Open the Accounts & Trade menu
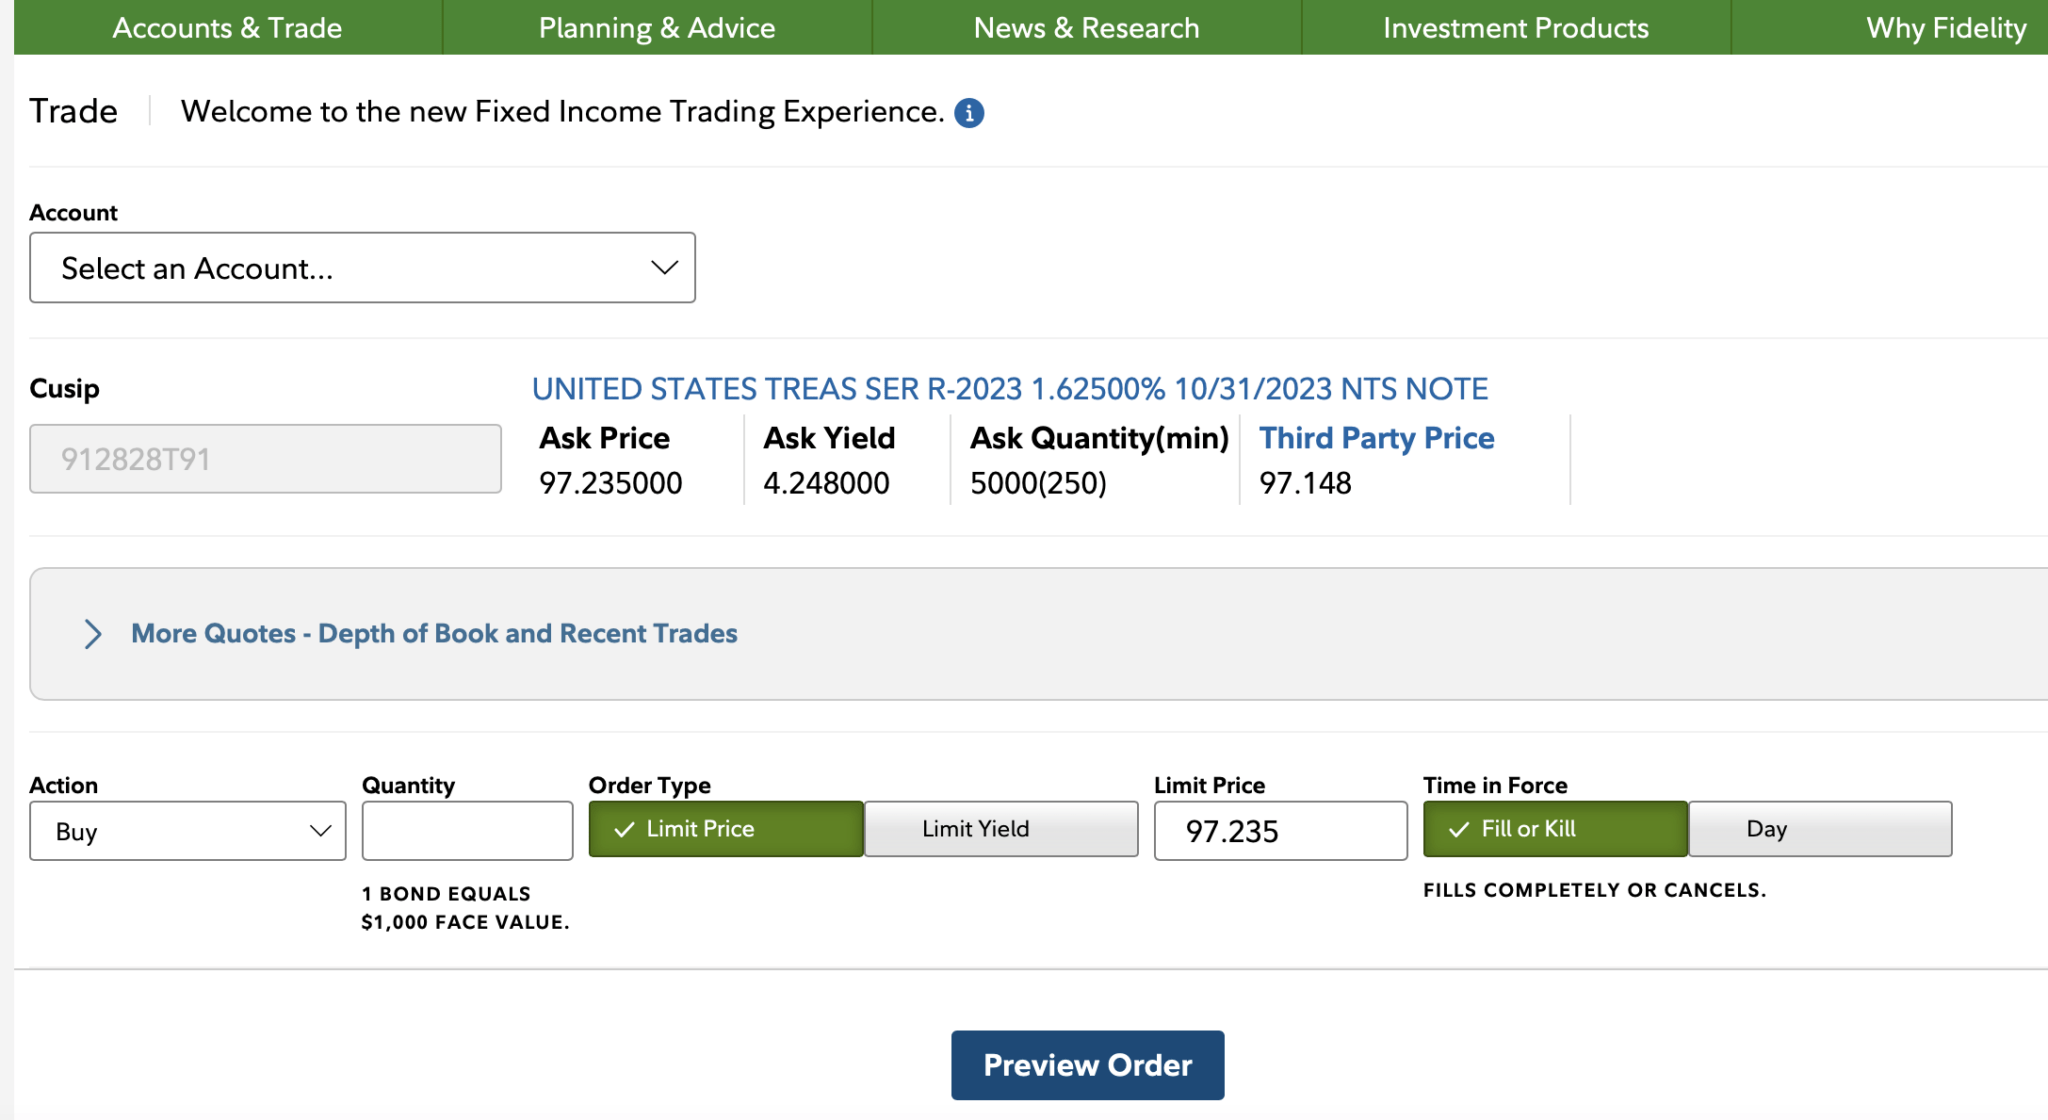2048x1120 pixels. point(227,28)
